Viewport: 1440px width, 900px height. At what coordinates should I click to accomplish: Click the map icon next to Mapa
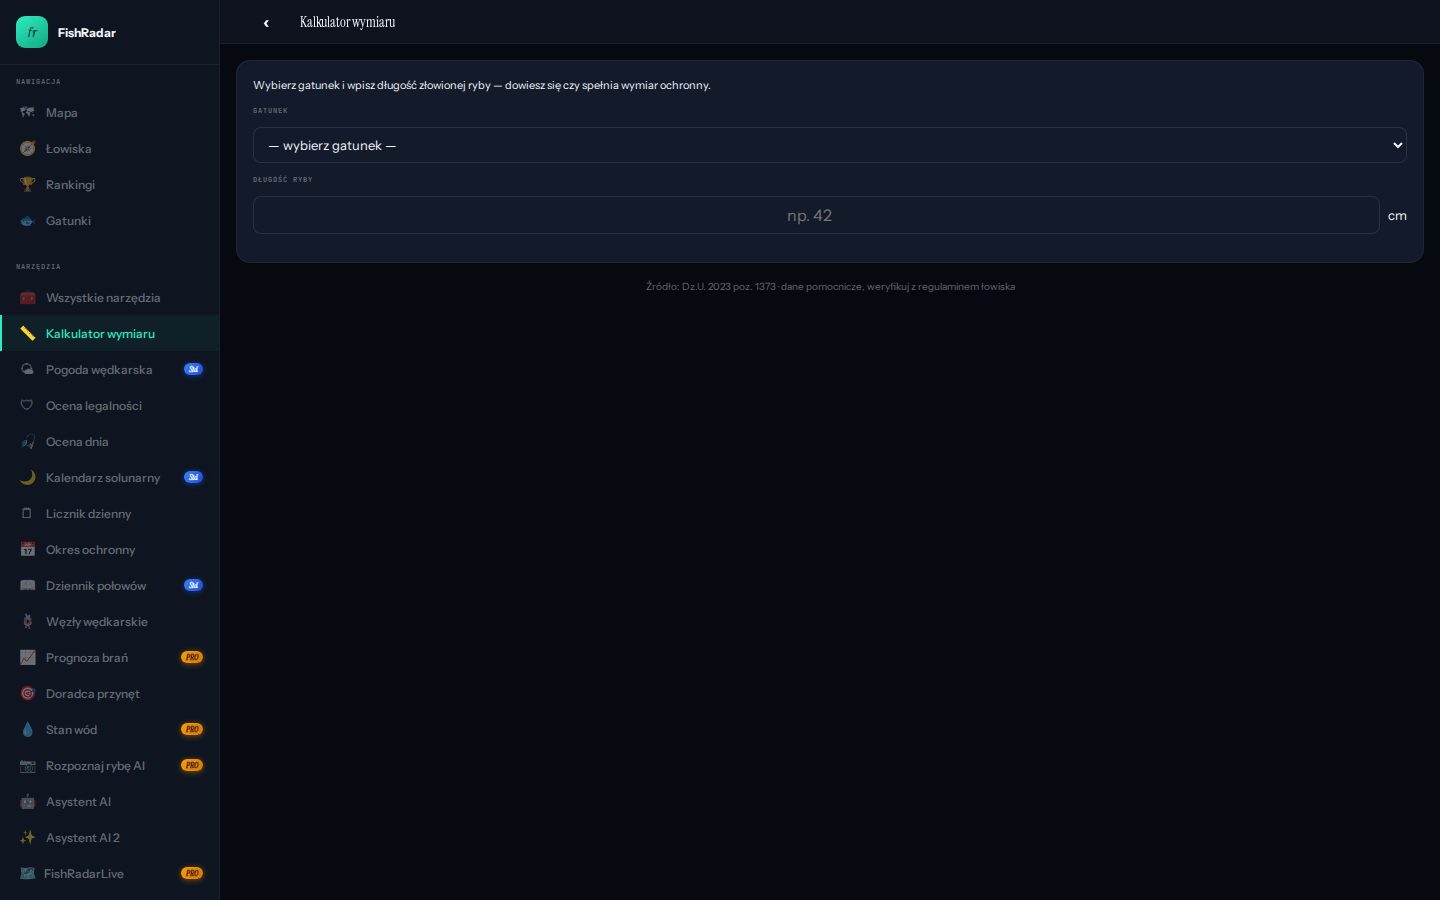pyautogui.click(x=27, y=113)
